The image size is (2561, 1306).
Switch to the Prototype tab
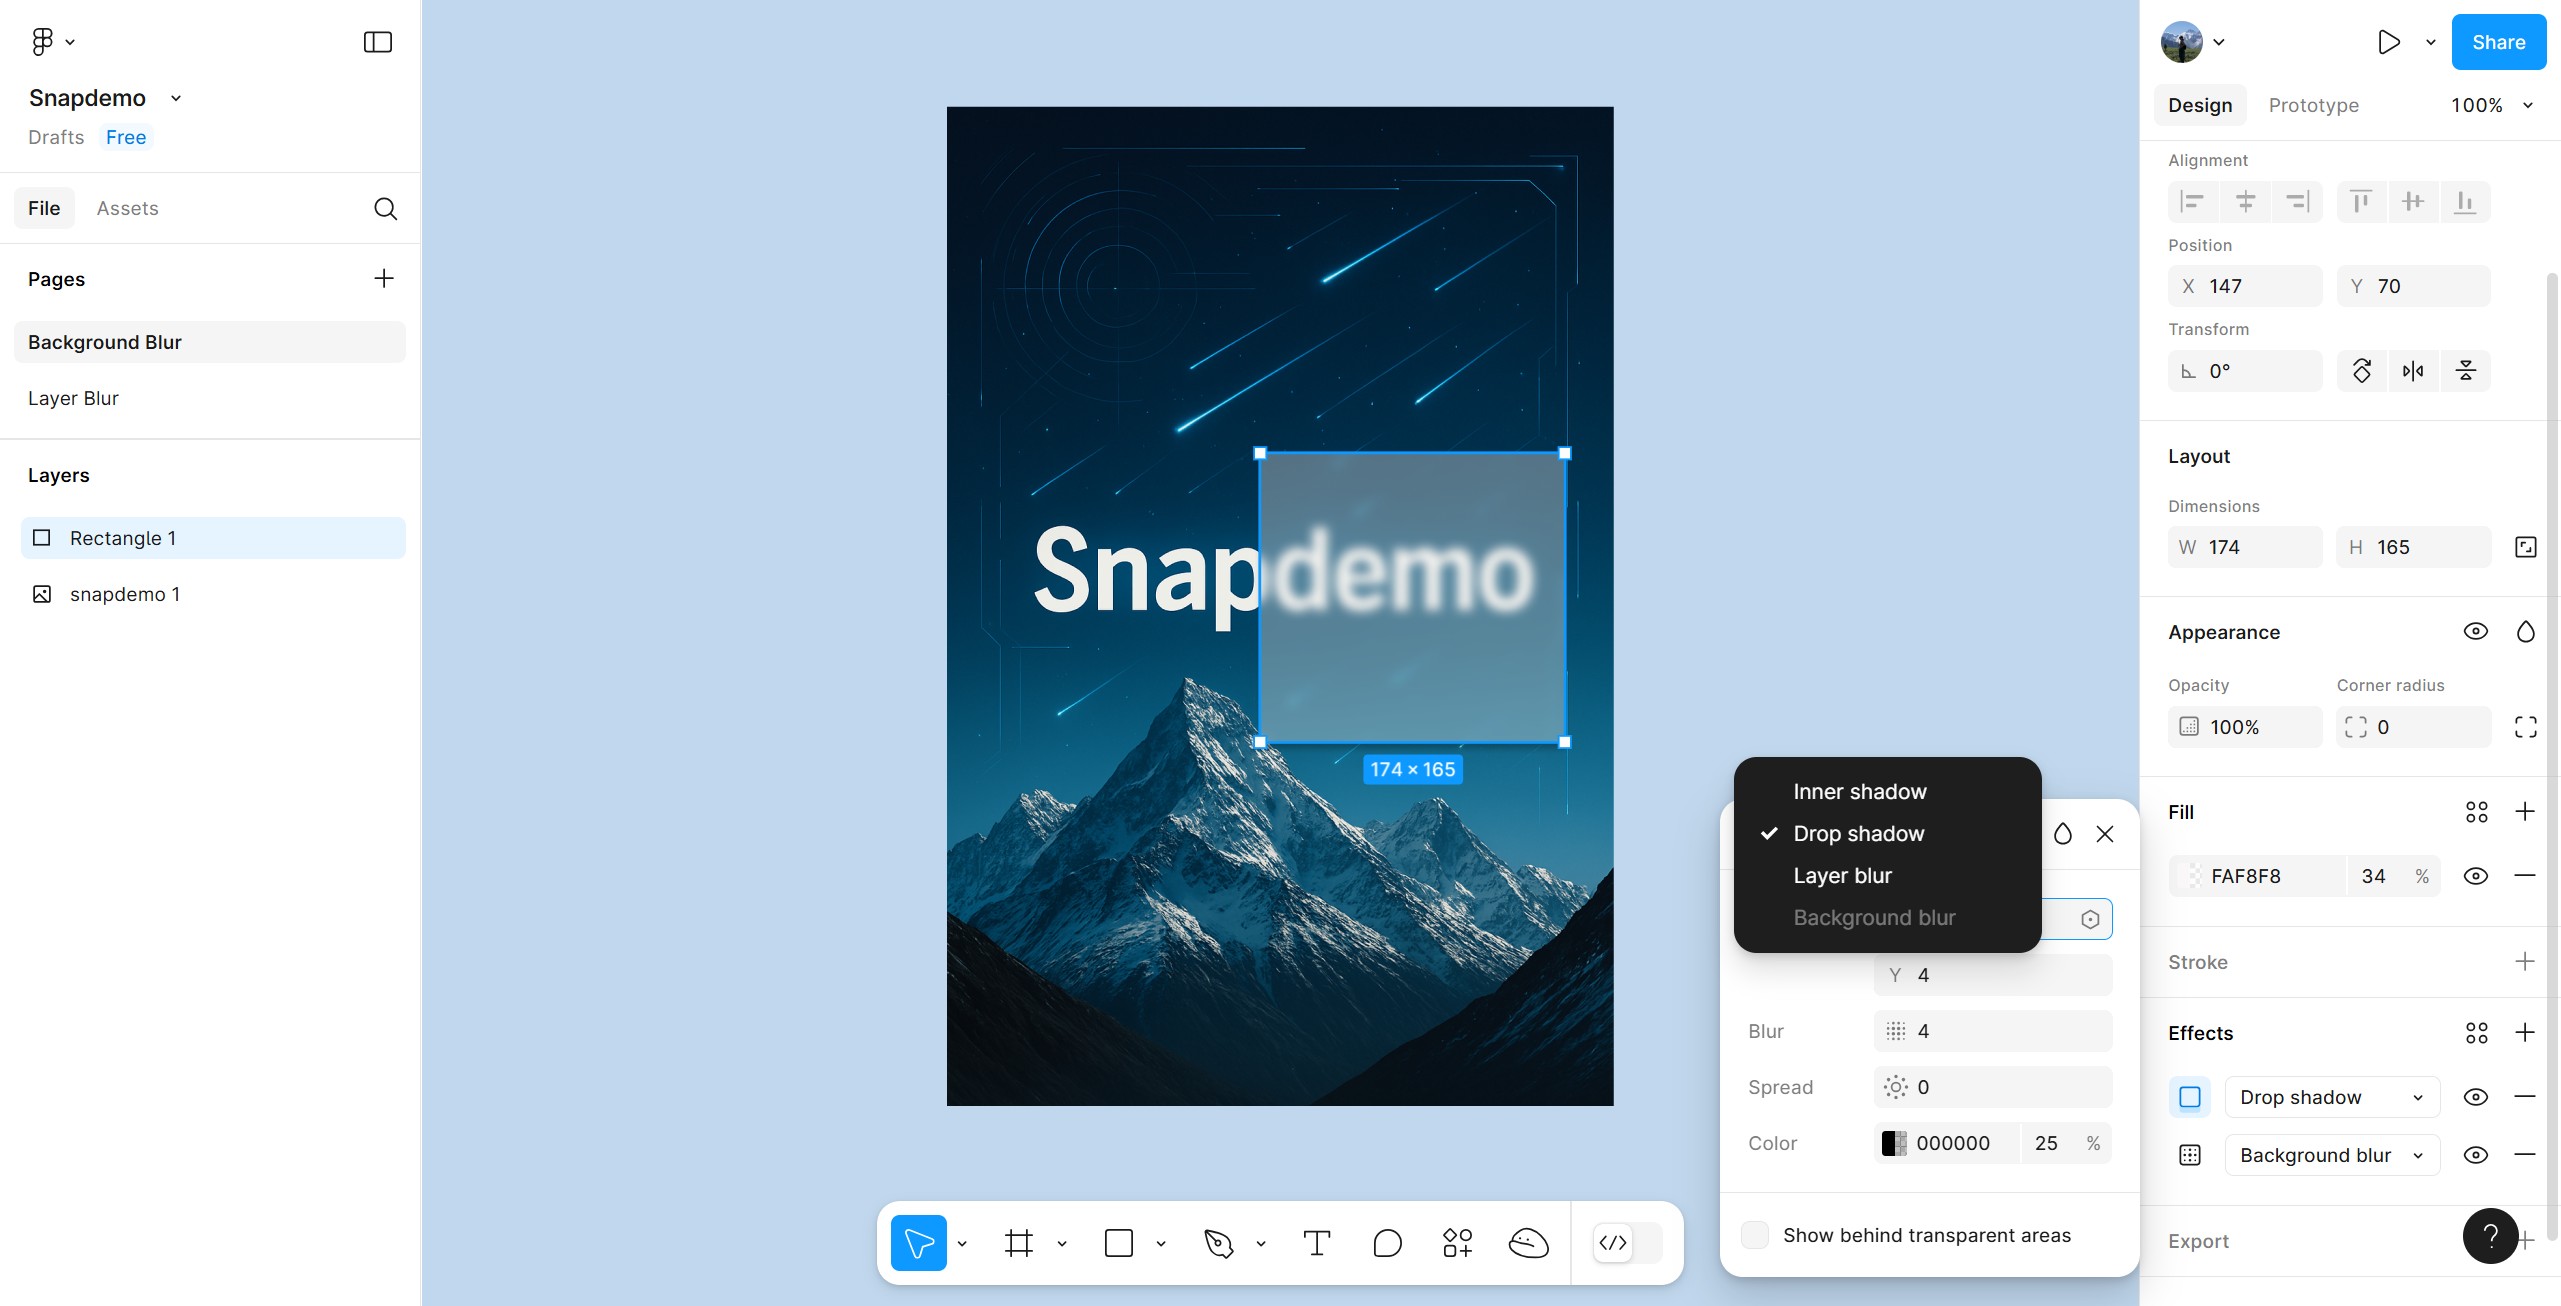2313,105
